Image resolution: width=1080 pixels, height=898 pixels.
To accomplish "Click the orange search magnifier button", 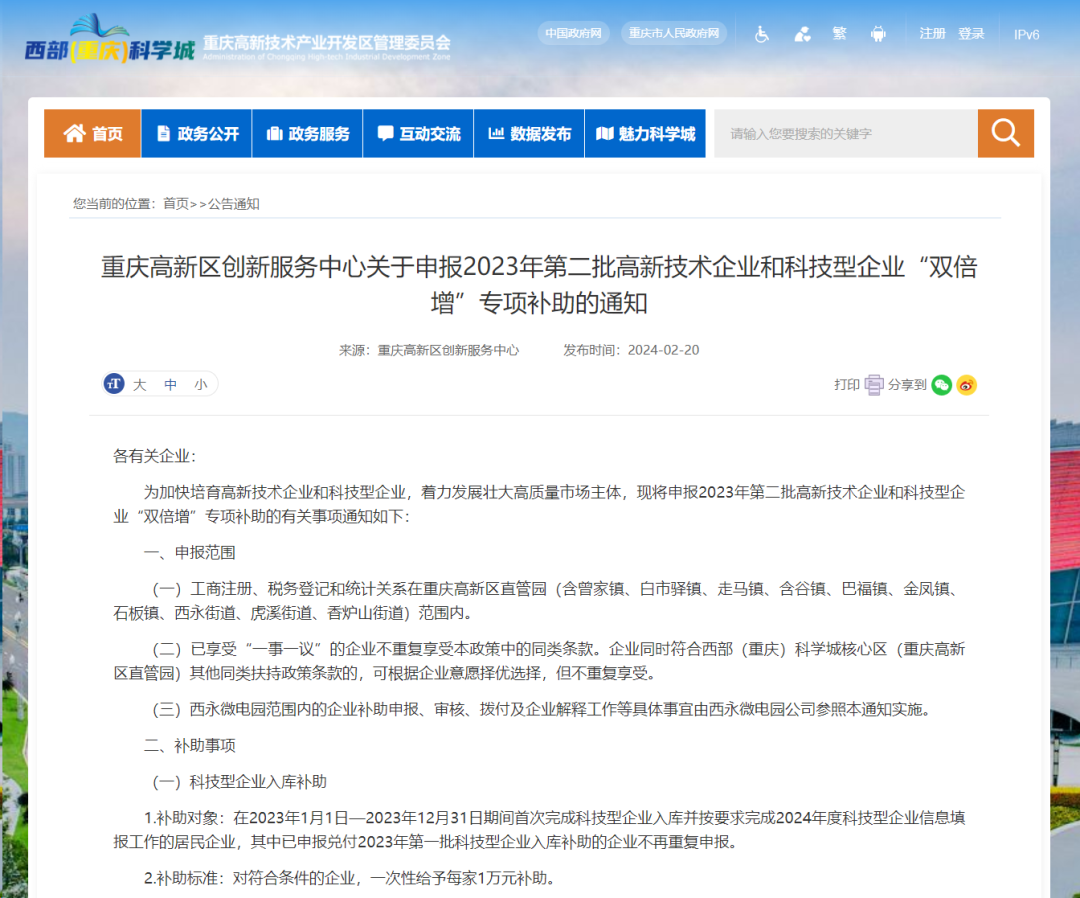I will click(x=1005, y=133).
